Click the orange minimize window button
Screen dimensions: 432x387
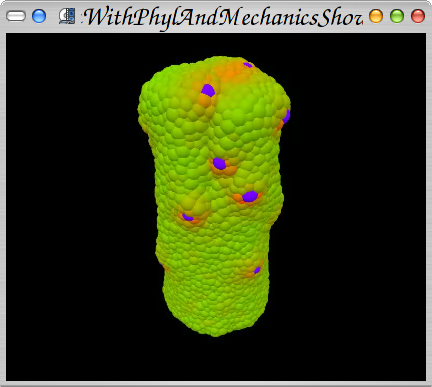[x=376, y=16]
